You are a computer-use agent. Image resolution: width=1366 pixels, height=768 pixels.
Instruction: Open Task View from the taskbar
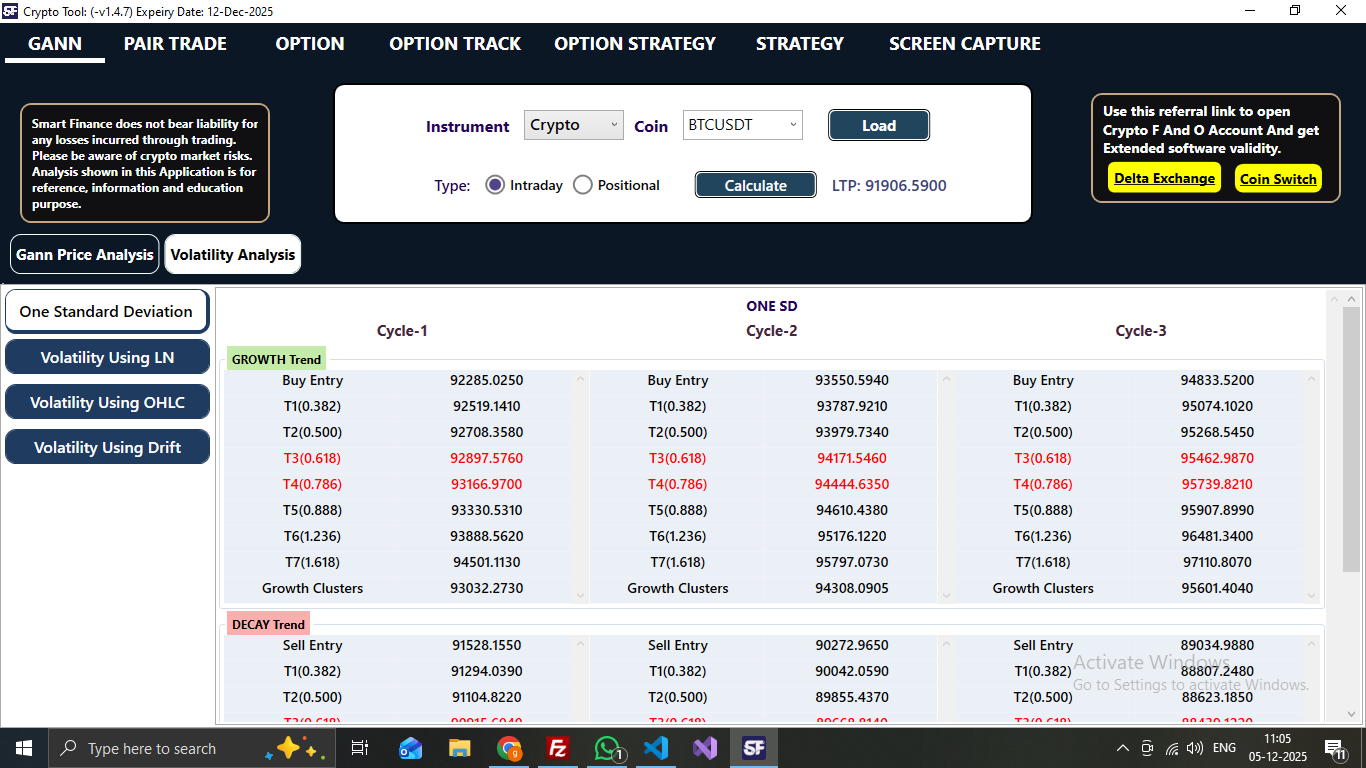[360, 747]
